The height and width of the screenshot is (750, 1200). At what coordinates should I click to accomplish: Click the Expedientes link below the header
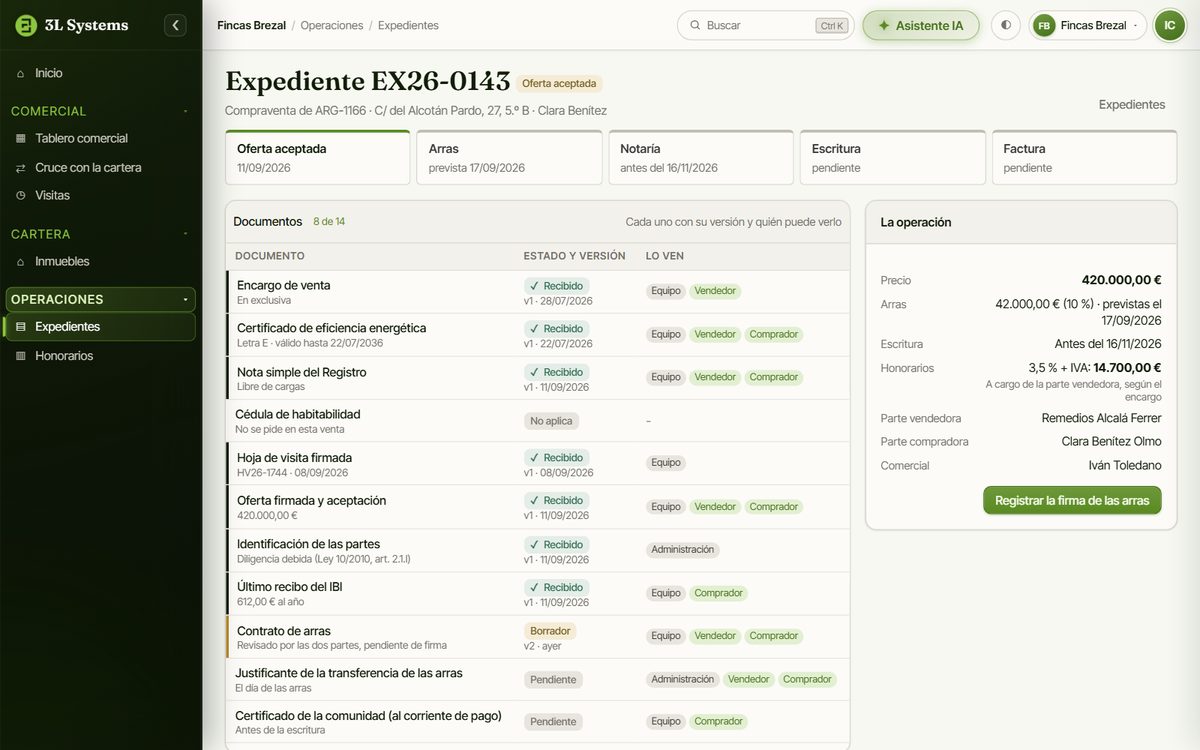pyautogui.click(x=1132, y=104)
